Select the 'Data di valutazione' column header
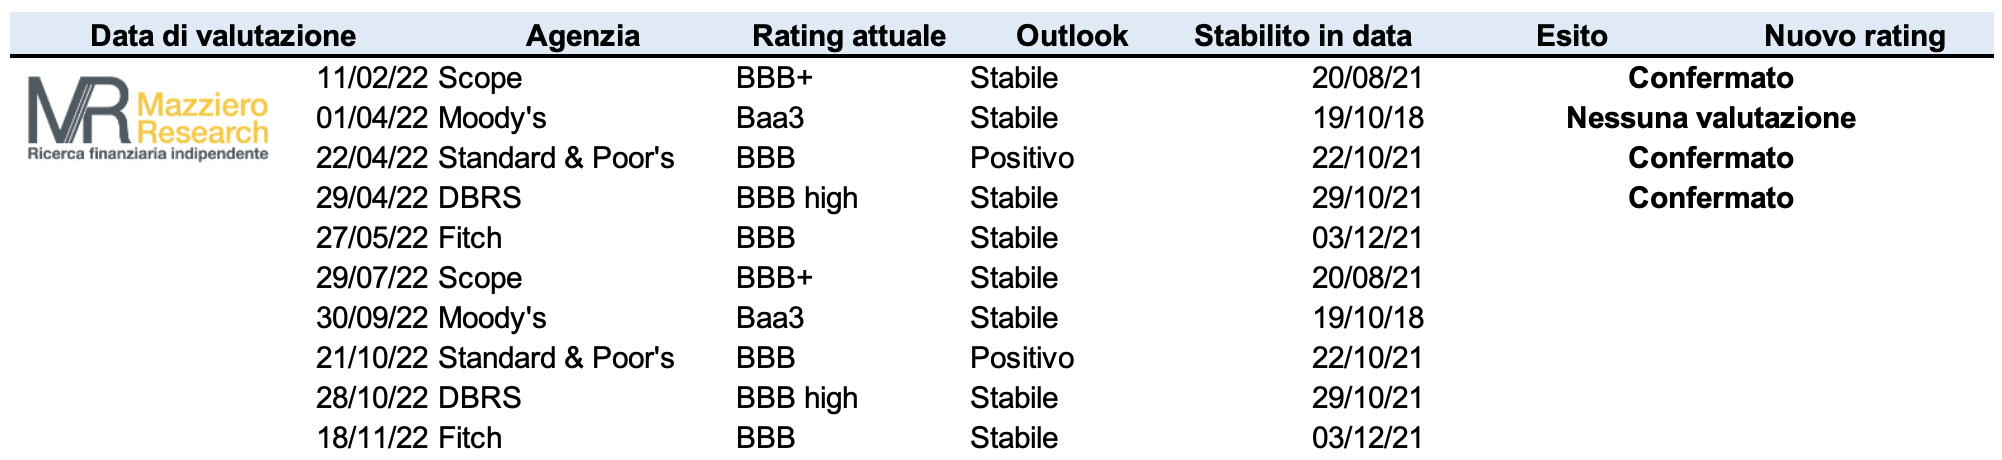 point(223,36)
